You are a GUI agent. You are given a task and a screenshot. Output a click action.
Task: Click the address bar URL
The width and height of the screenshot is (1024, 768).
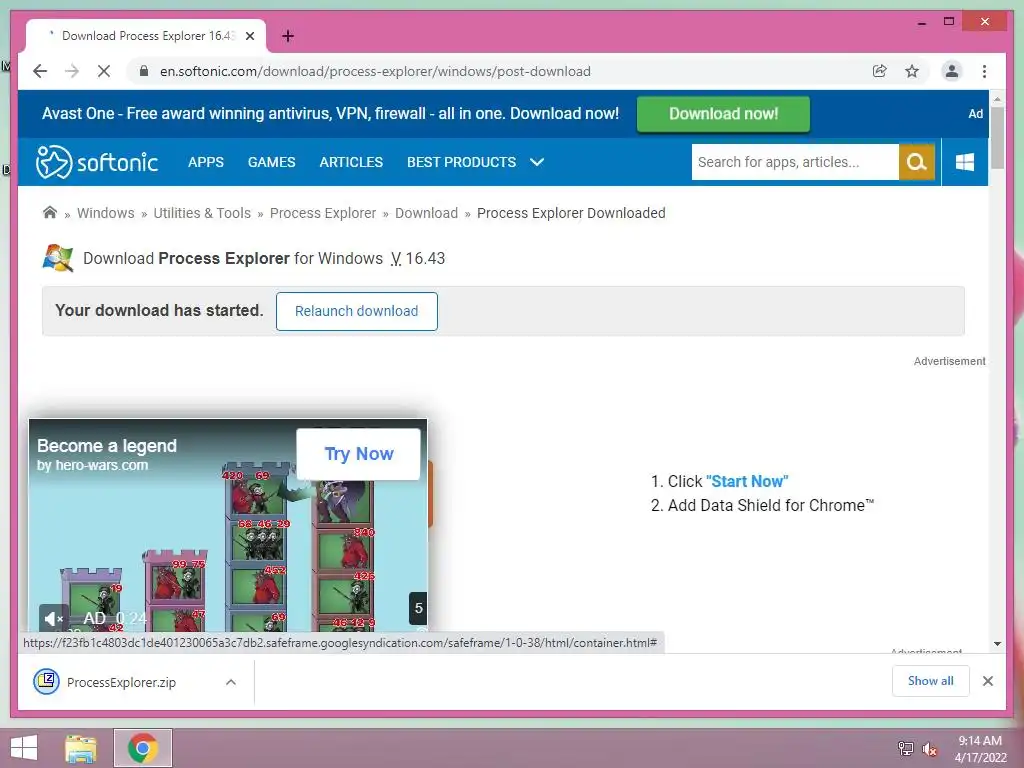click(x=375, y=71)
